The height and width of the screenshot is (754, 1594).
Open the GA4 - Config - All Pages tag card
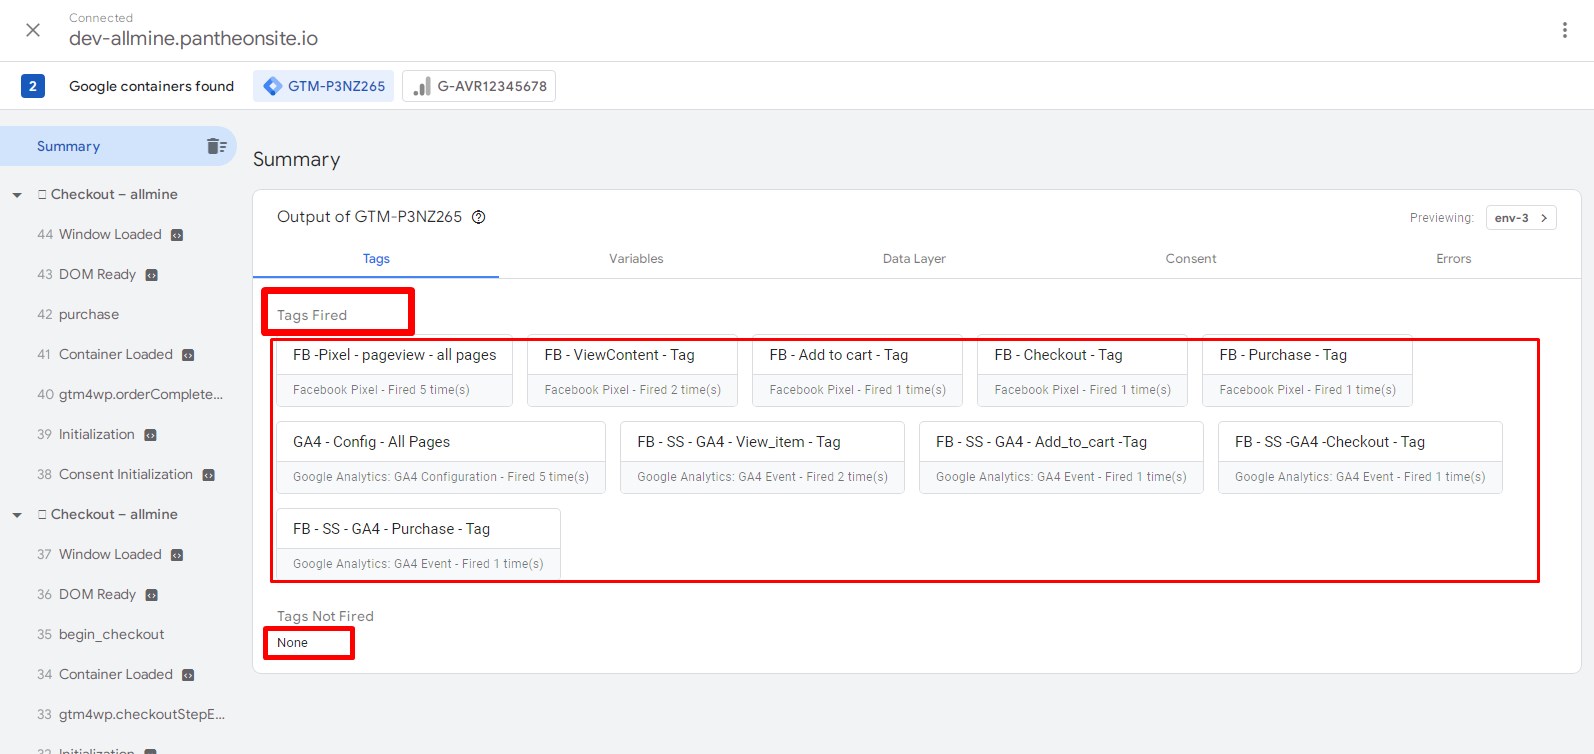tap(441, 458)
